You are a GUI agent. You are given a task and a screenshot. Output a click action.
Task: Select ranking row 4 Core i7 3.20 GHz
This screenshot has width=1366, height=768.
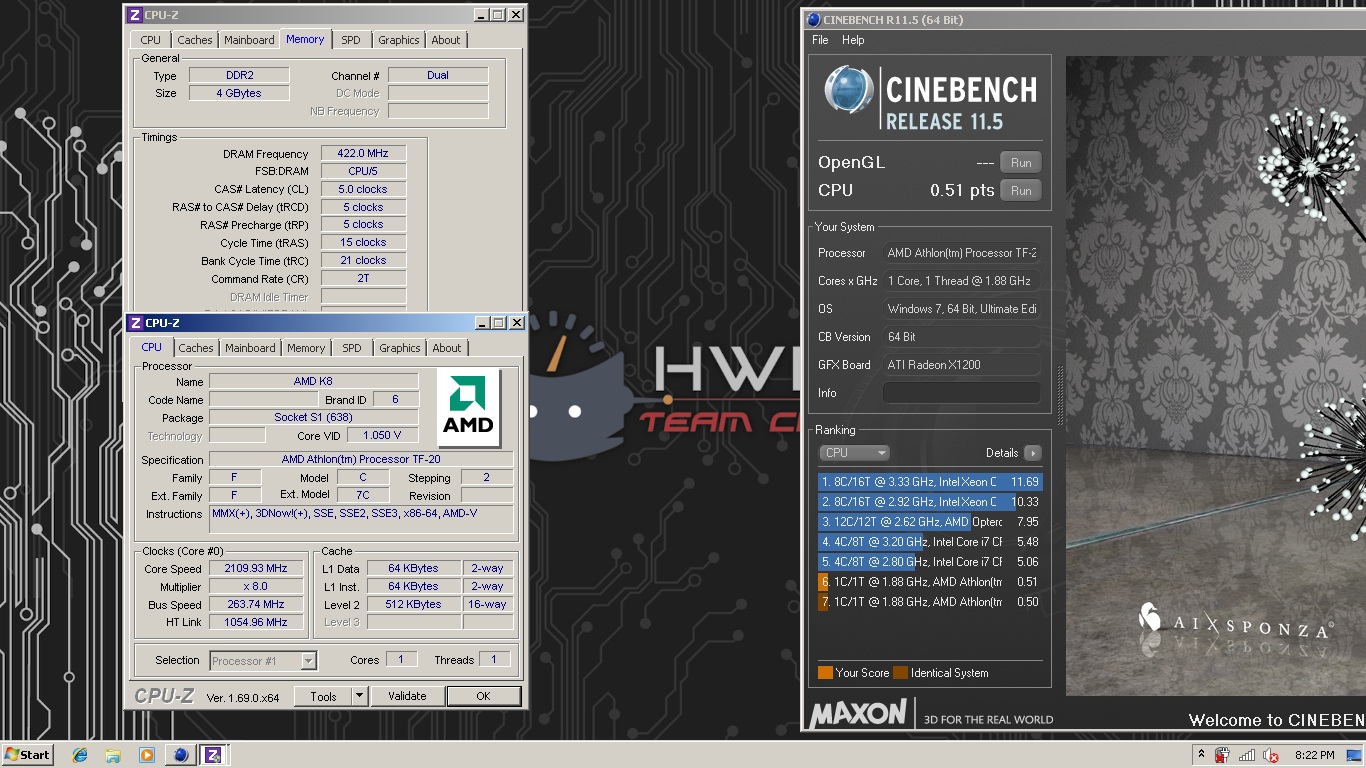(x=929, y=542)
